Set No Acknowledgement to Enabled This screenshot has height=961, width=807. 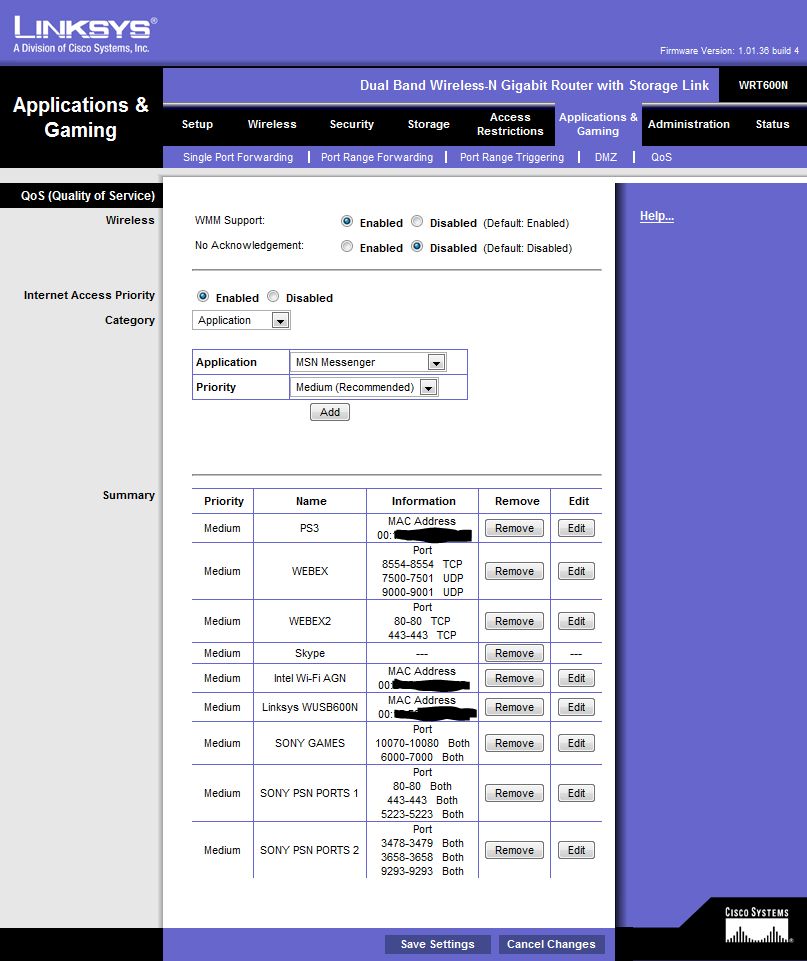tap(347, 247)
